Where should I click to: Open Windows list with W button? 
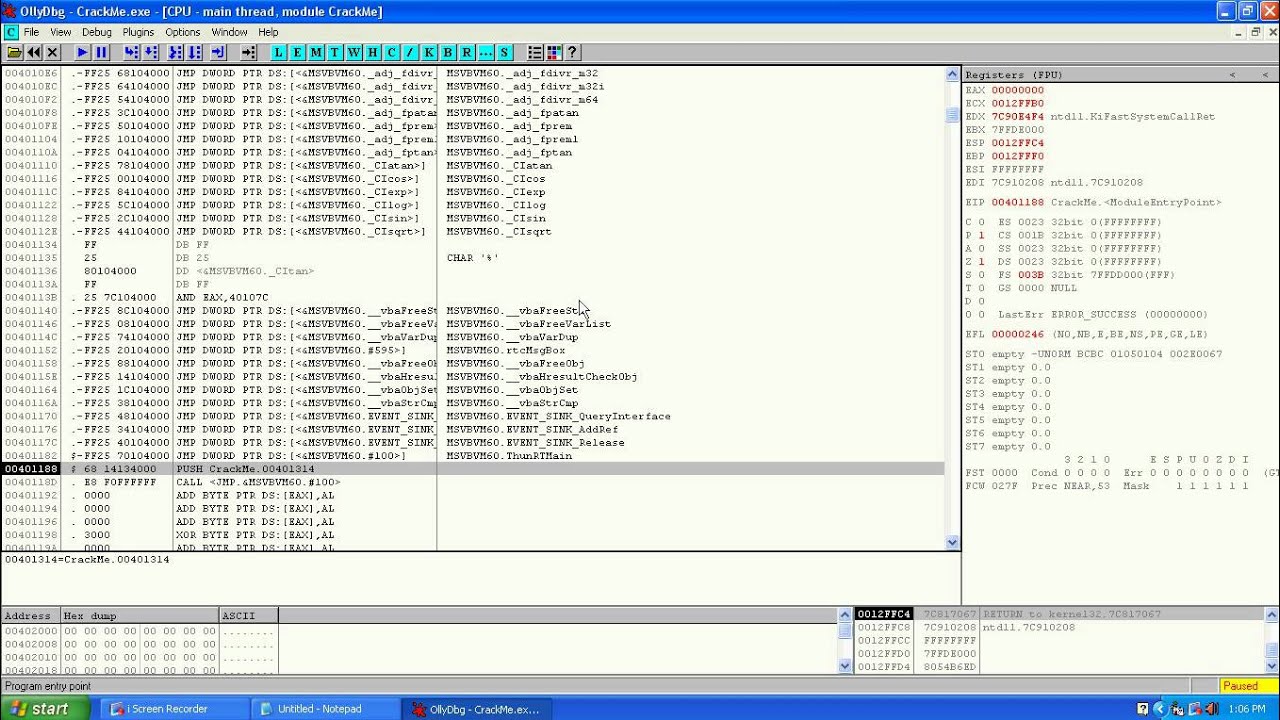point(354,52)
